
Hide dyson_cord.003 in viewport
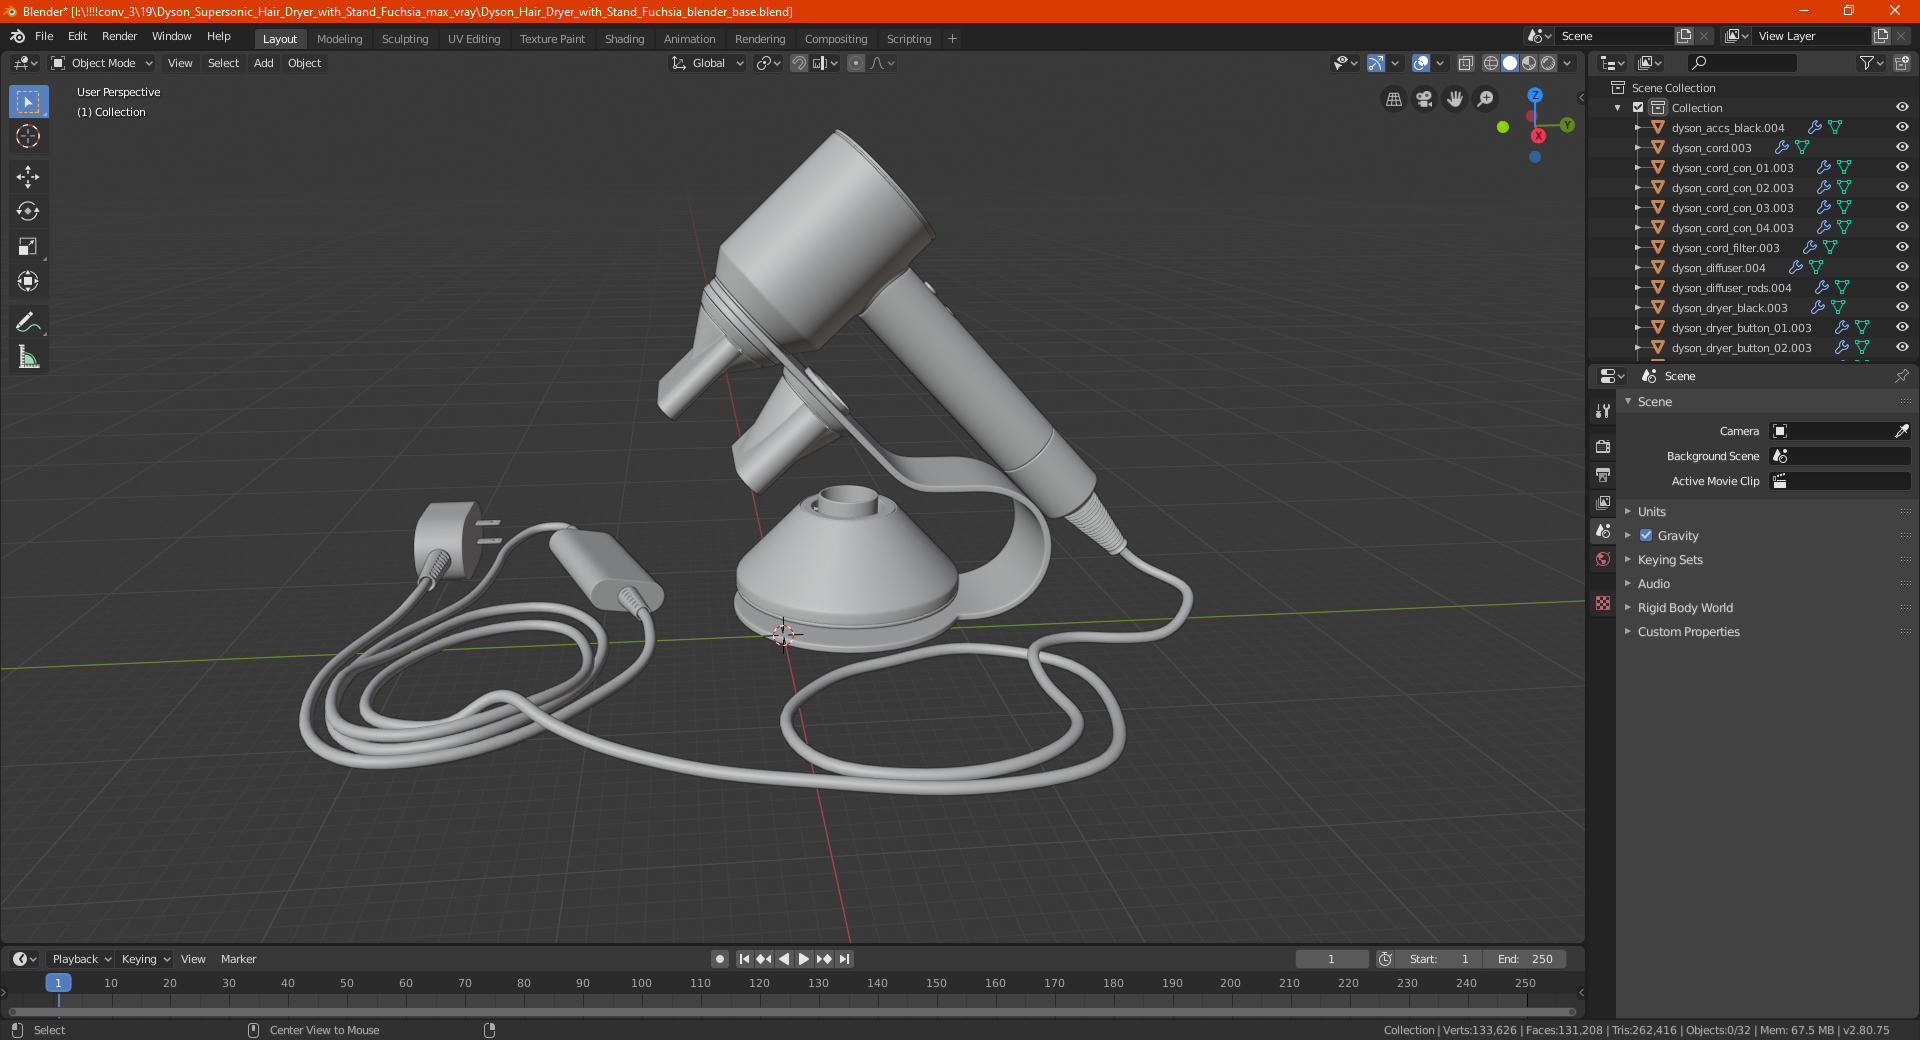point(1902,147)
